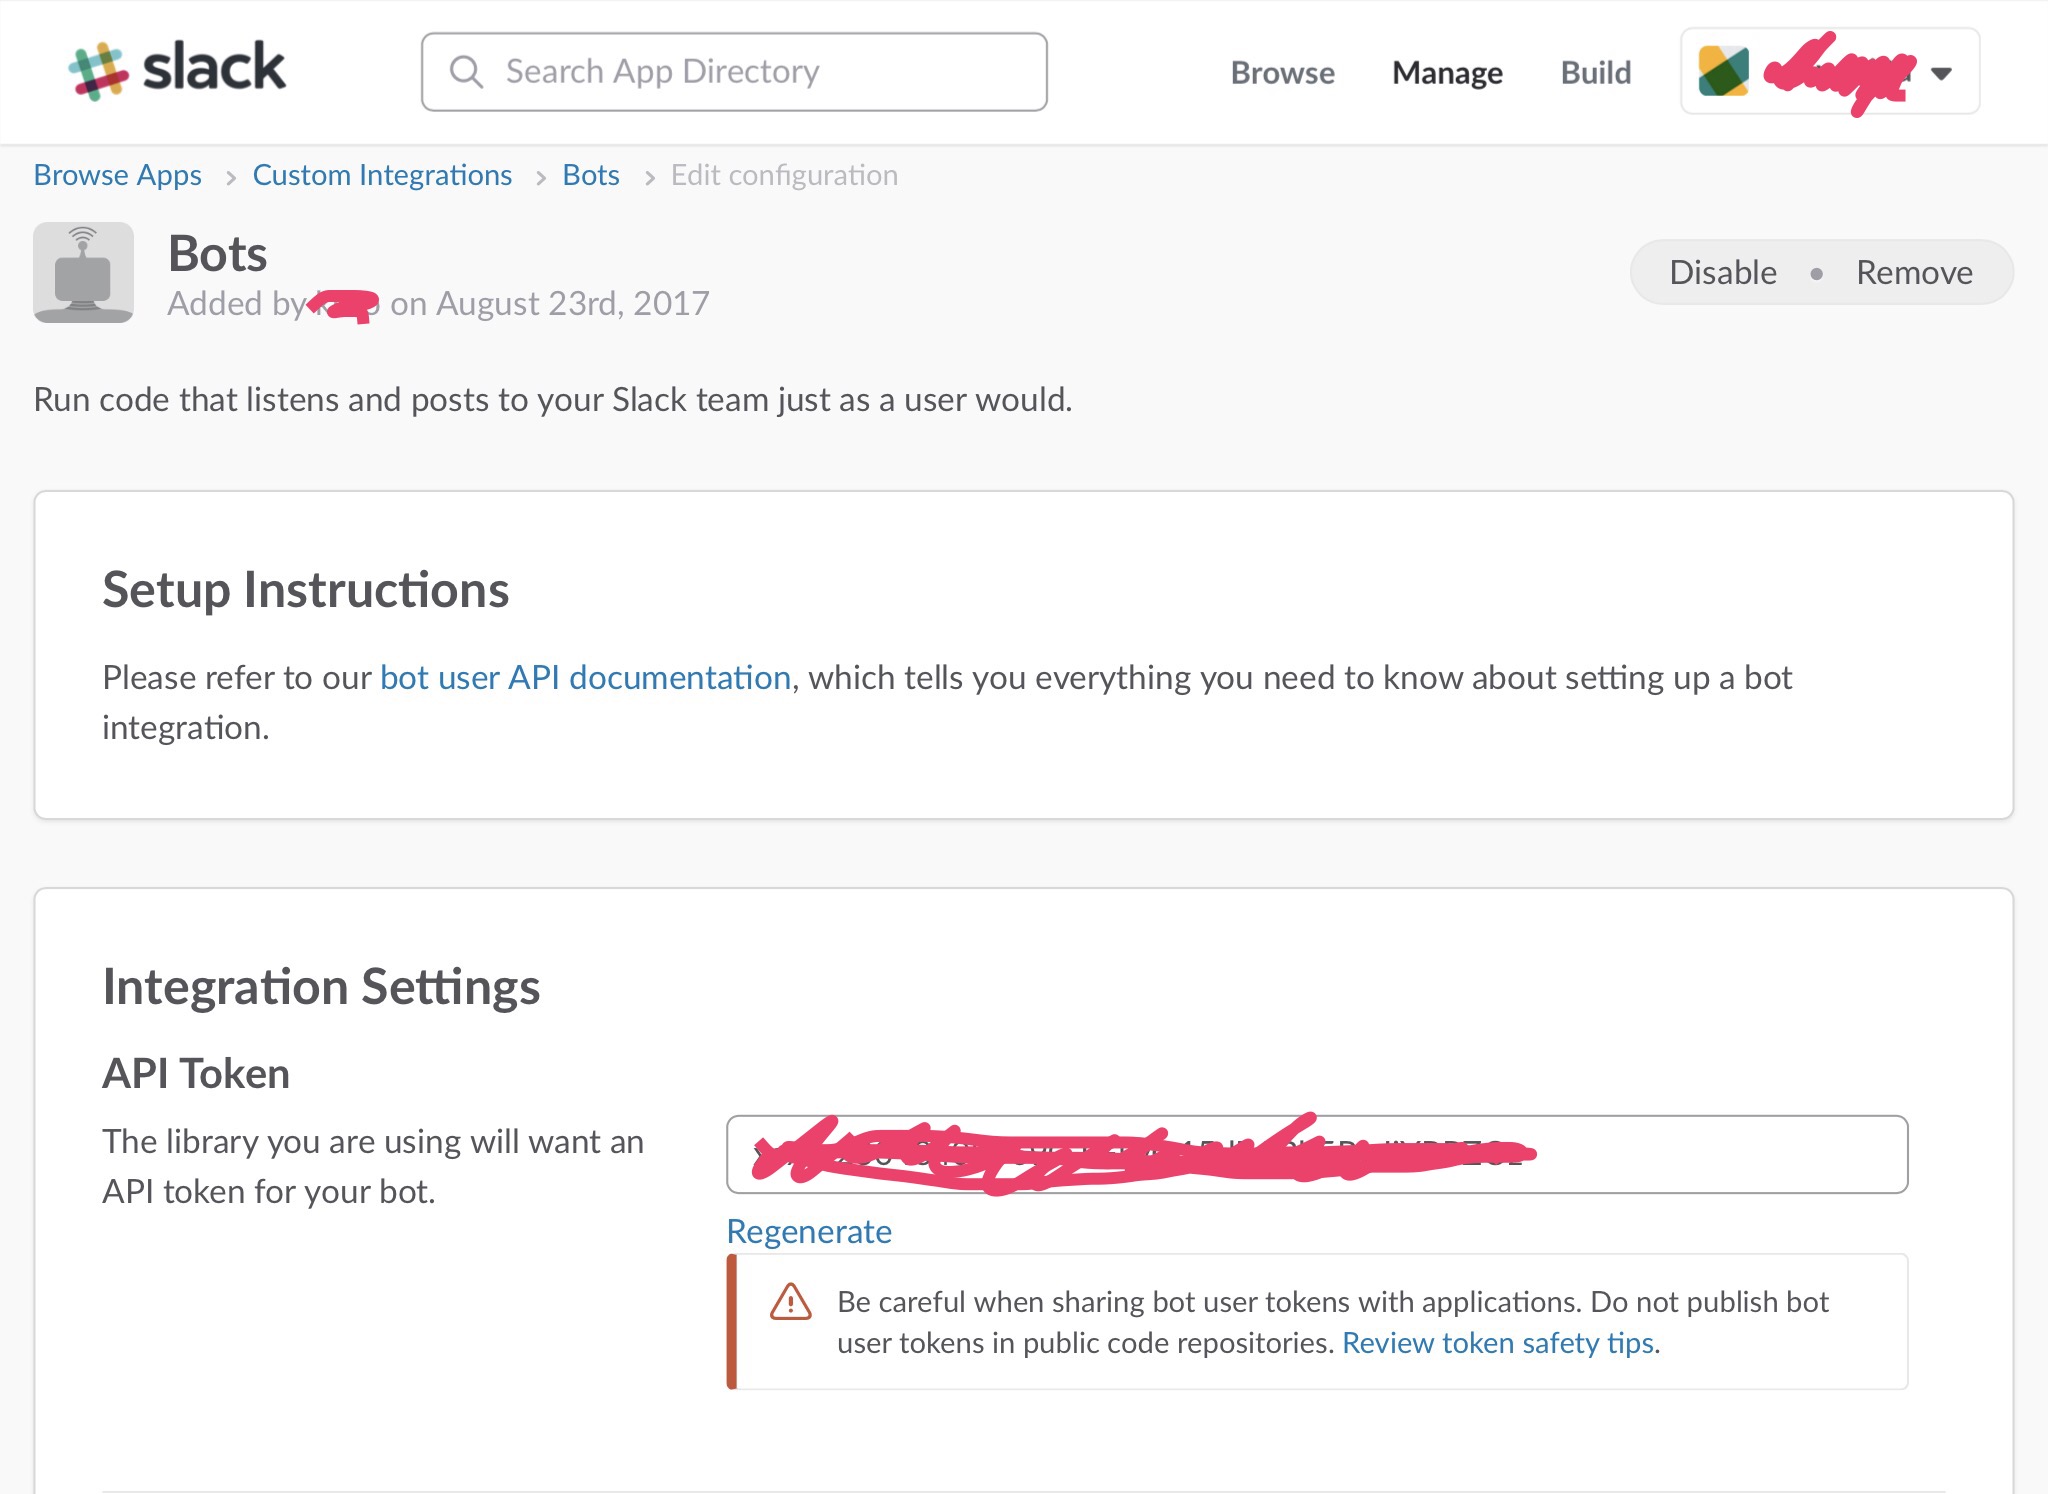Click the magnifying glass search icon

[x=466, y=71]
